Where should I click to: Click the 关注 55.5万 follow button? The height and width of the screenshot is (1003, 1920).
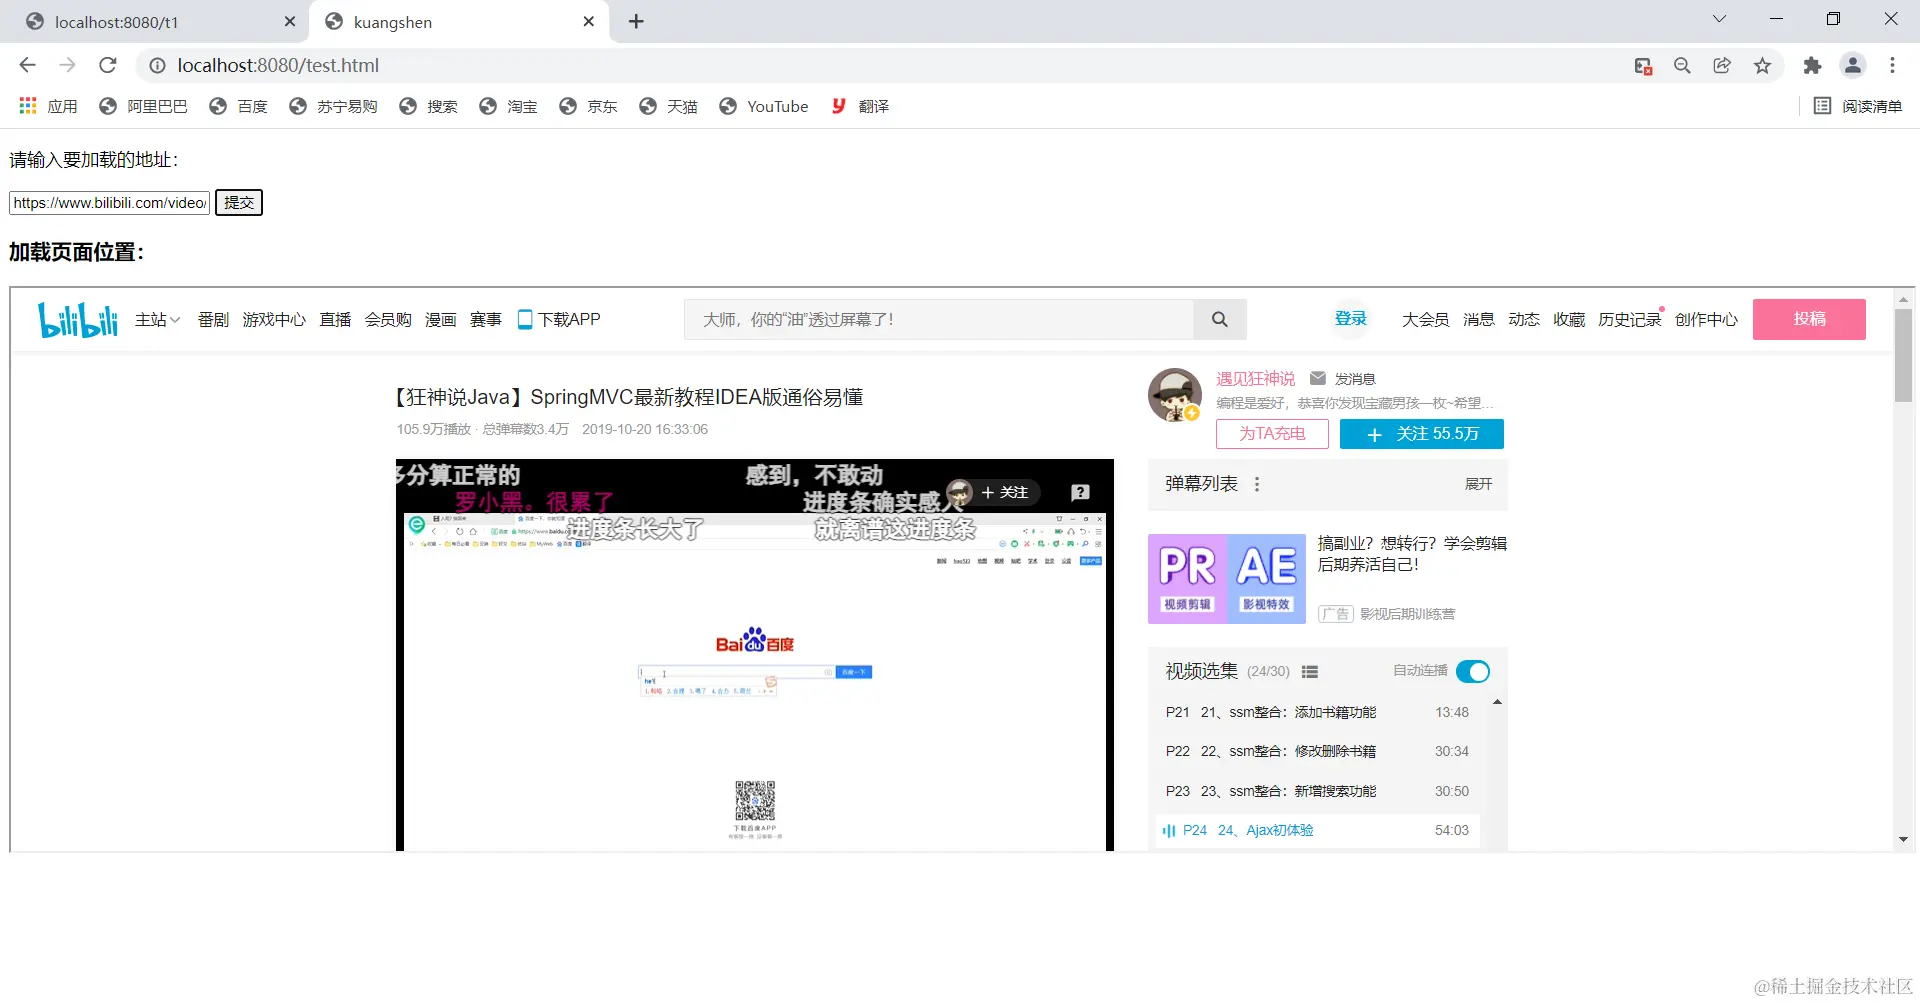pos(1422,434)
